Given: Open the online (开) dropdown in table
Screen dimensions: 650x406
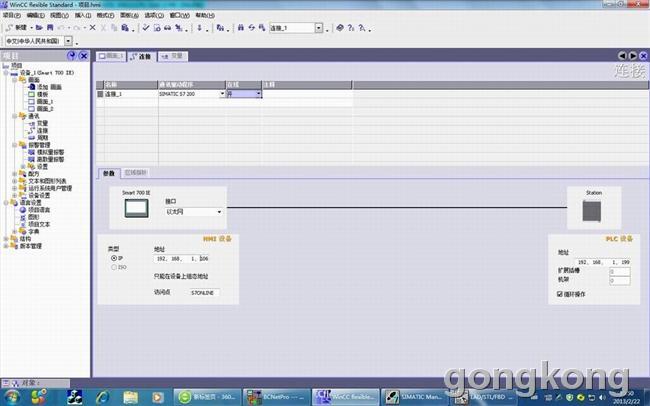Looking at the screenshot, I should [x=258, y=94].
